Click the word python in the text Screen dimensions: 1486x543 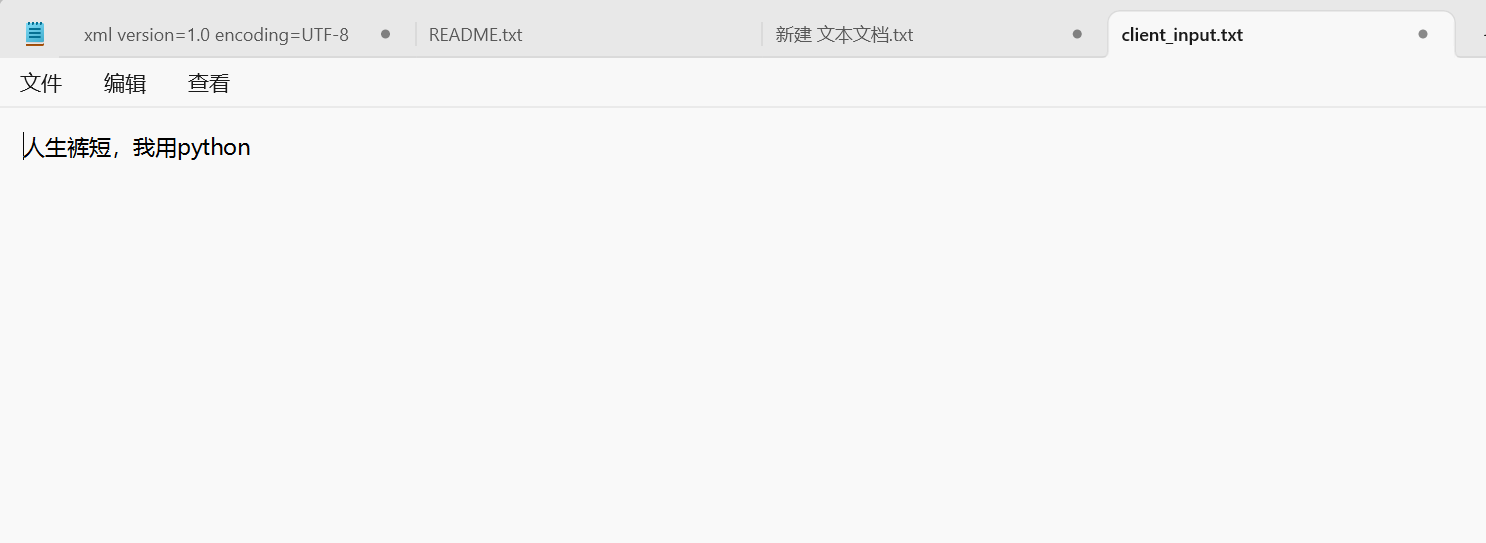point(214,148)
